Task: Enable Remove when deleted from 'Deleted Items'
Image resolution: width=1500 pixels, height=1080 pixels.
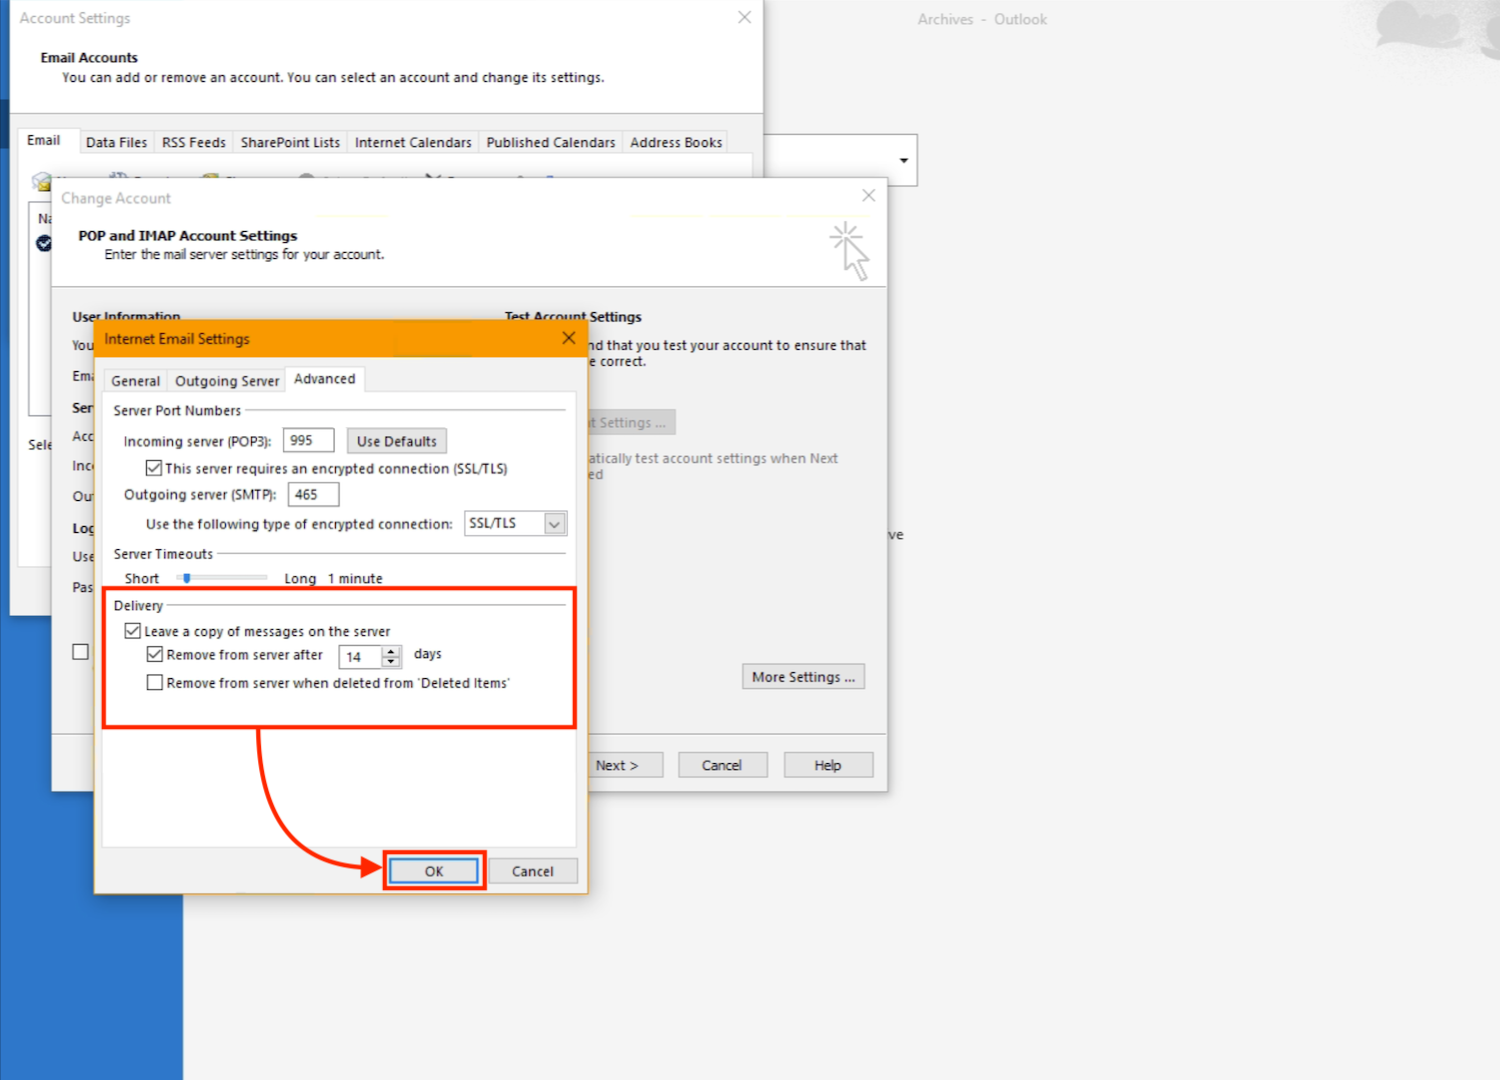Action: [155, 683]
